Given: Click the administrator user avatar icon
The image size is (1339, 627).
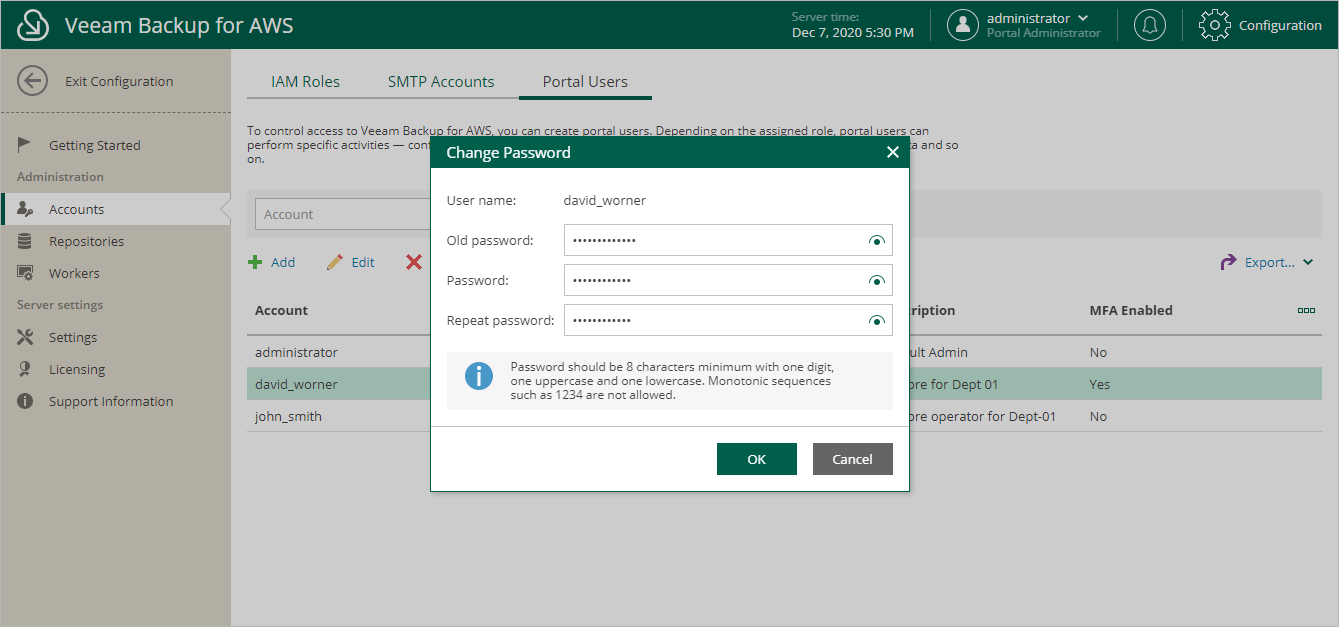Looking at the screenshot, I should [x=963, y=25].
